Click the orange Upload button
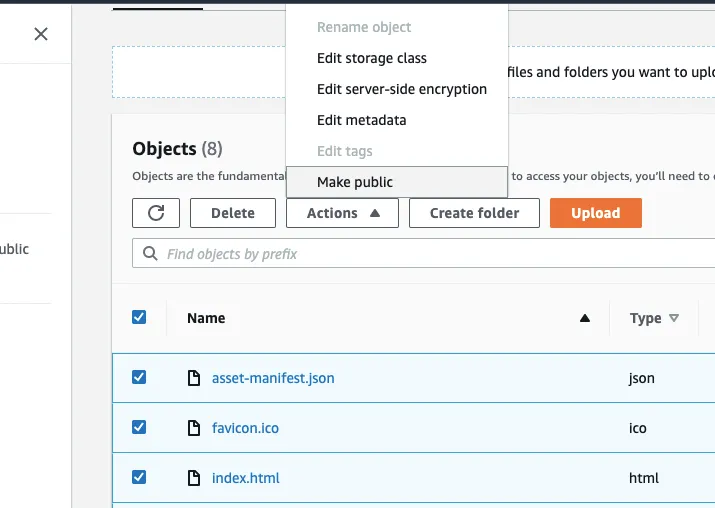 [595, 213]
